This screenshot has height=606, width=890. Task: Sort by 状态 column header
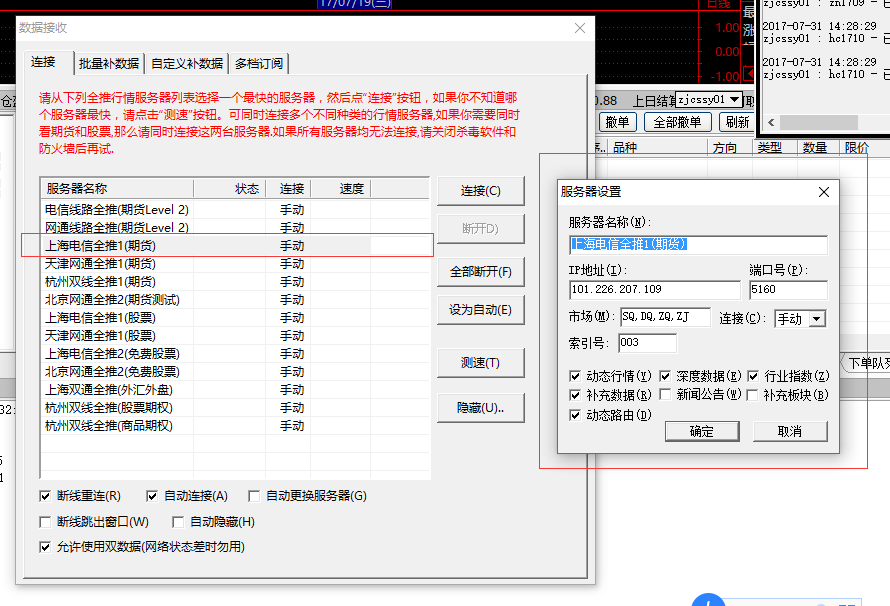229,188
